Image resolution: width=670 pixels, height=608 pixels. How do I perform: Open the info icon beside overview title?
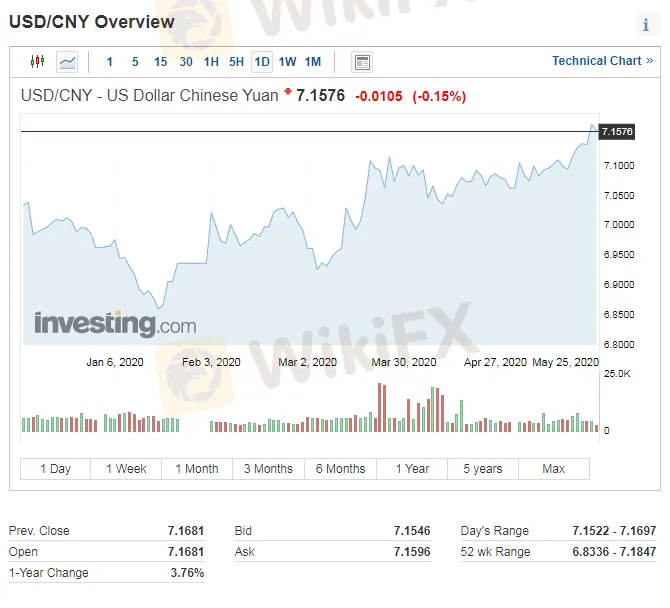coord(646,25)
